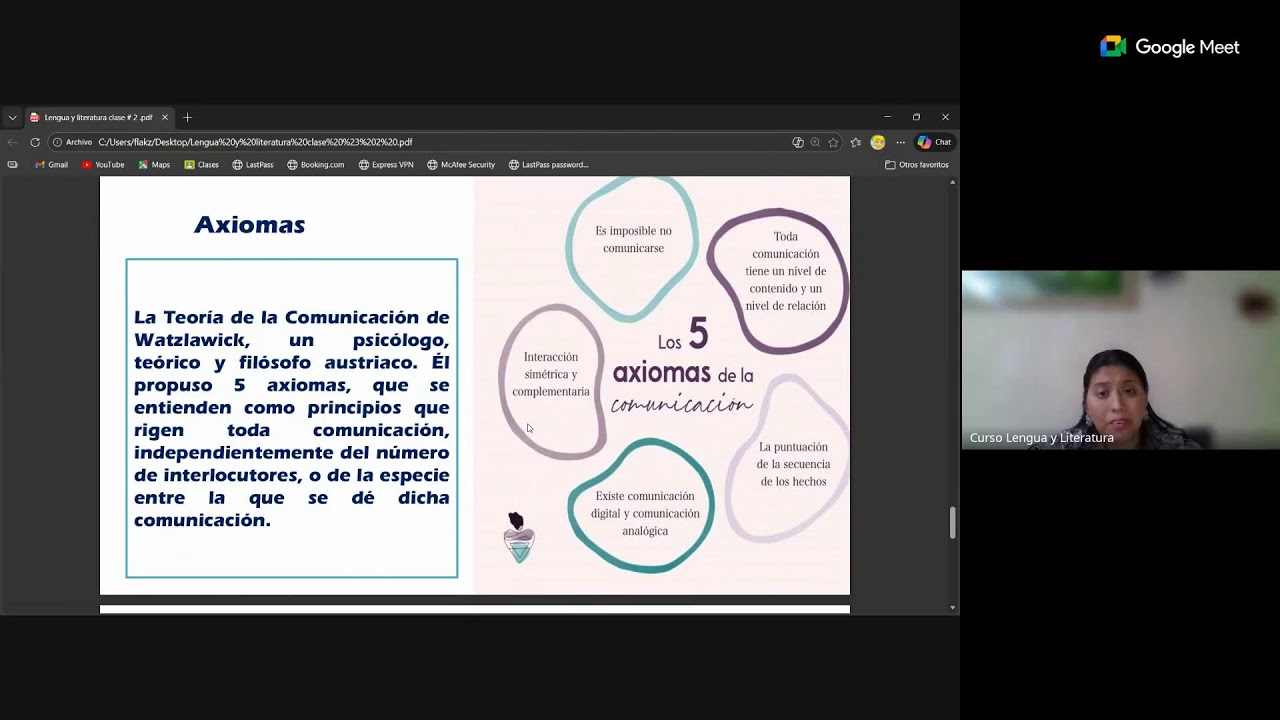Minimize the browser window

pyautogui.click(x=887, y=117)
